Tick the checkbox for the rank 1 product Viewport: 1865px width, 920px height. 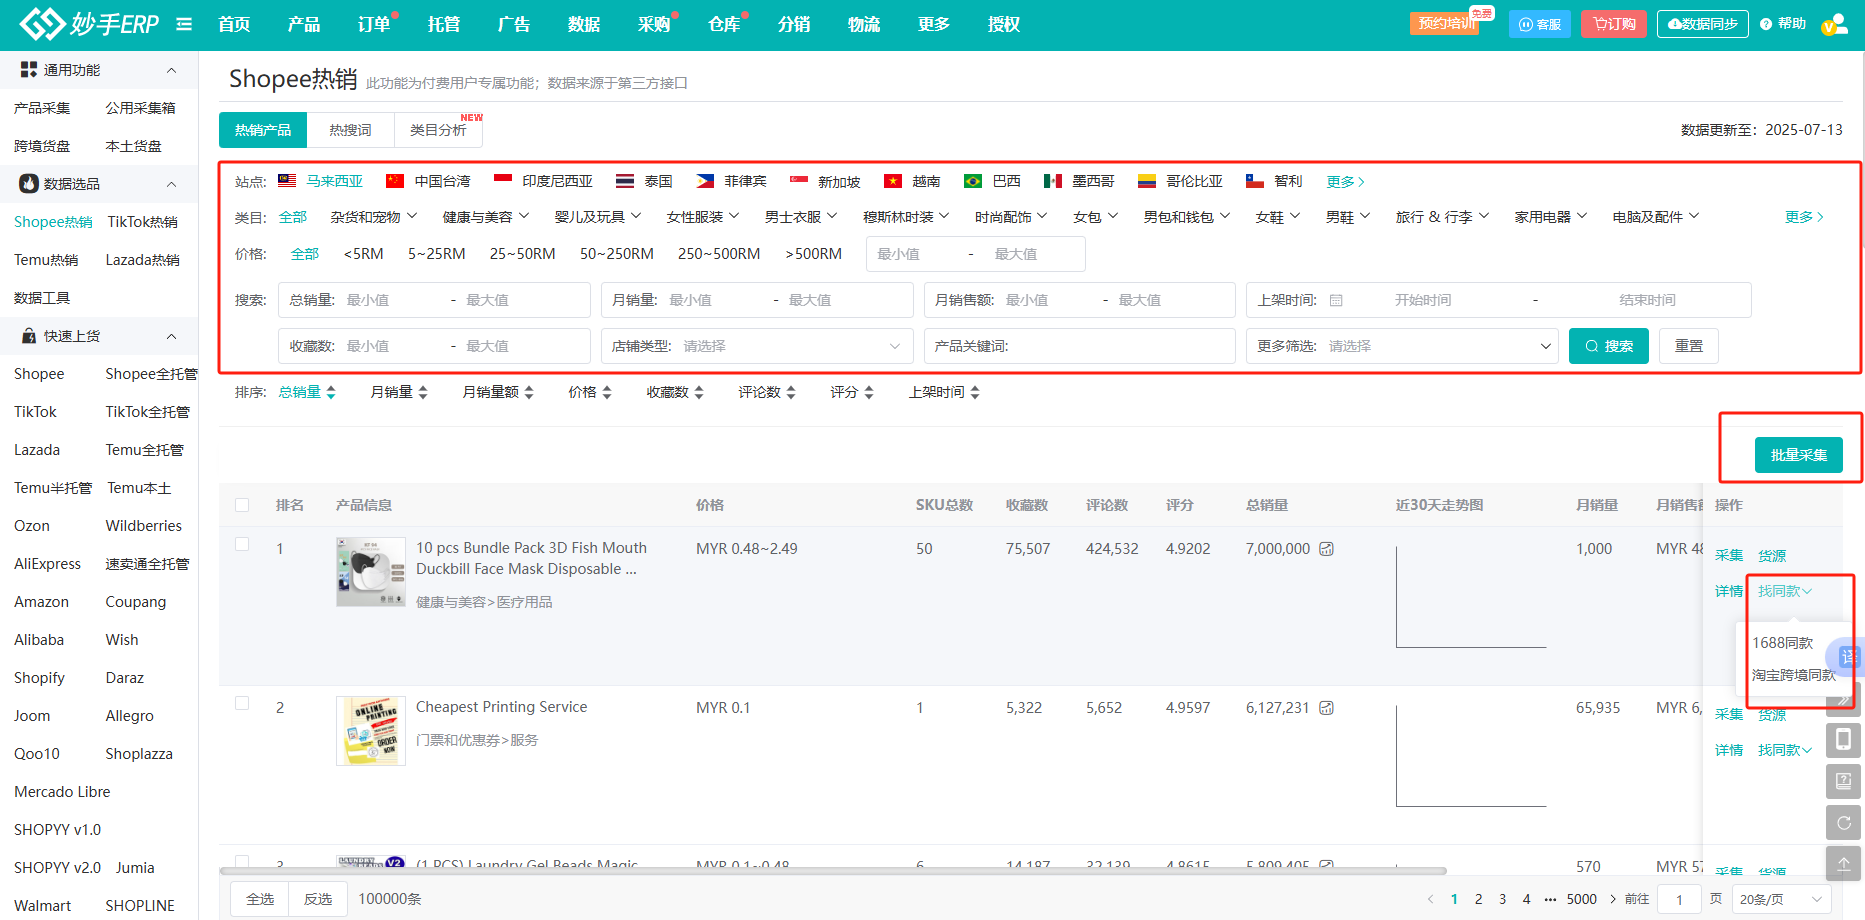[x=242, y=545]
